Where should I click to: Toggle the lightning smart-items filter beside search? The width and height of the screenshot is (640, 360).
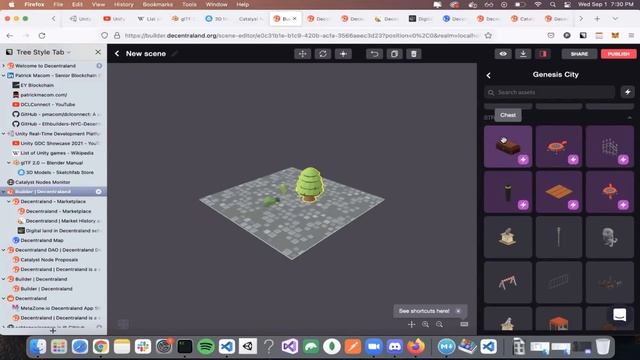(627, 92)
